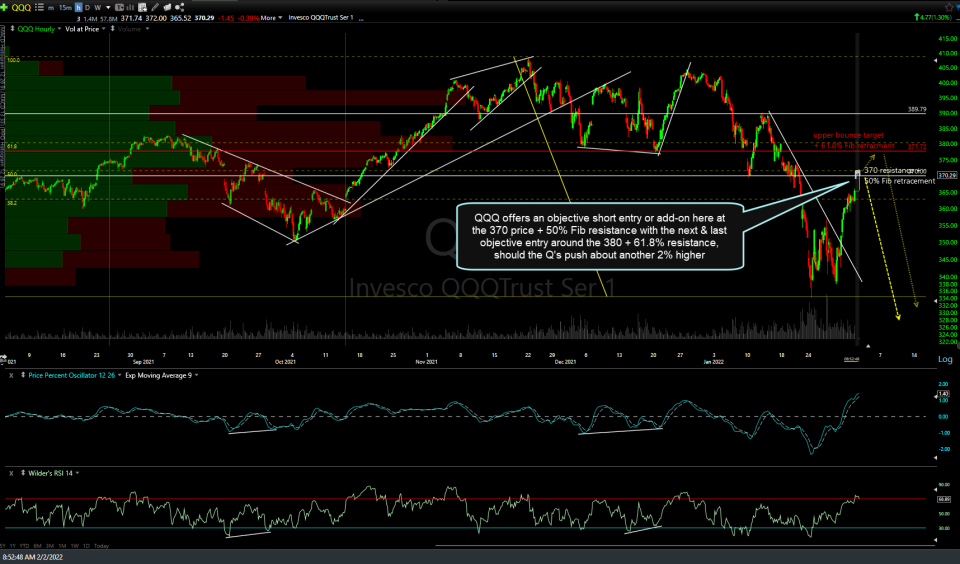Select the 15m timeframe

[x=66, y=8]
